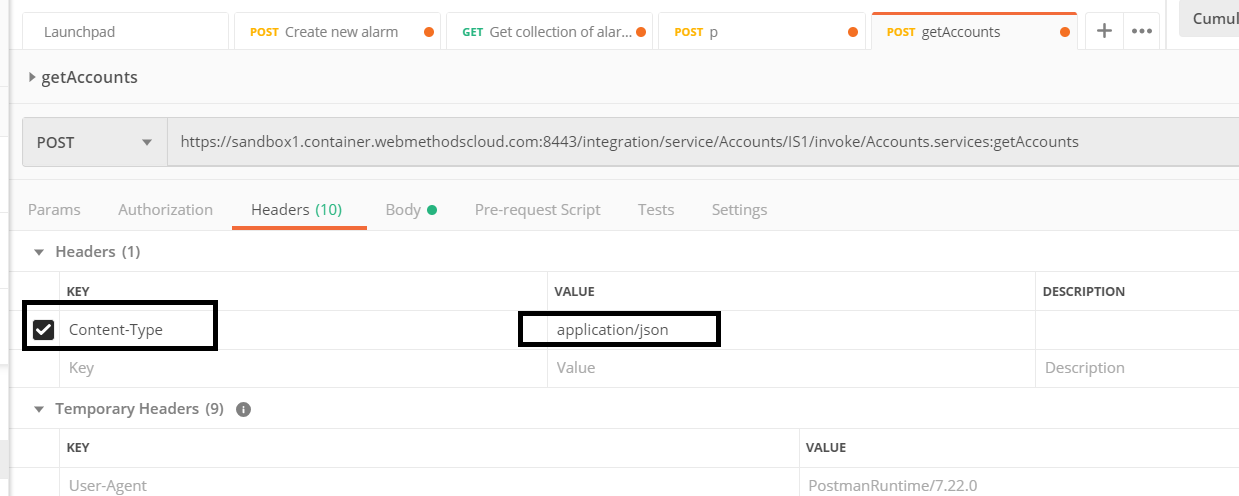Image resolution: width=1239 pixels, height=496 pixels.
Task: Click unsaved dot on getAccounts tab
Action: pyautogui.click(x=1066, y=32)
